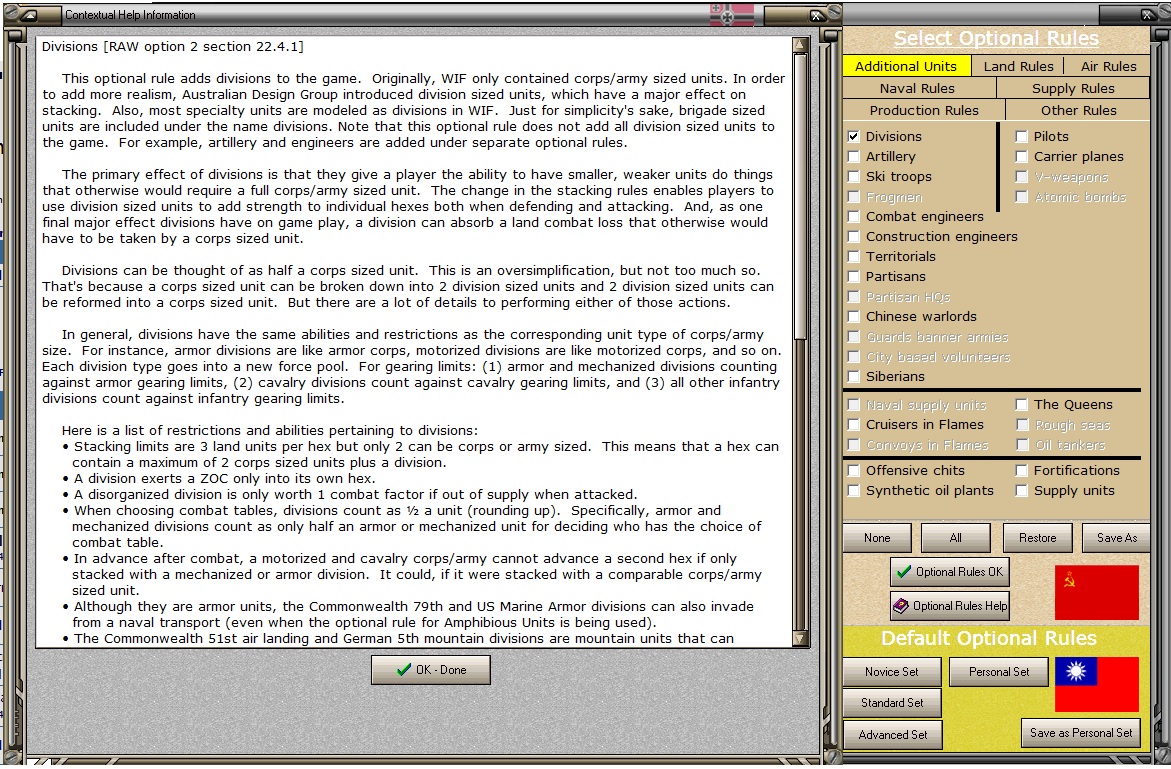Click the Restore button
Viewport: 1171px width, 769px height.
coord(1037,538)
